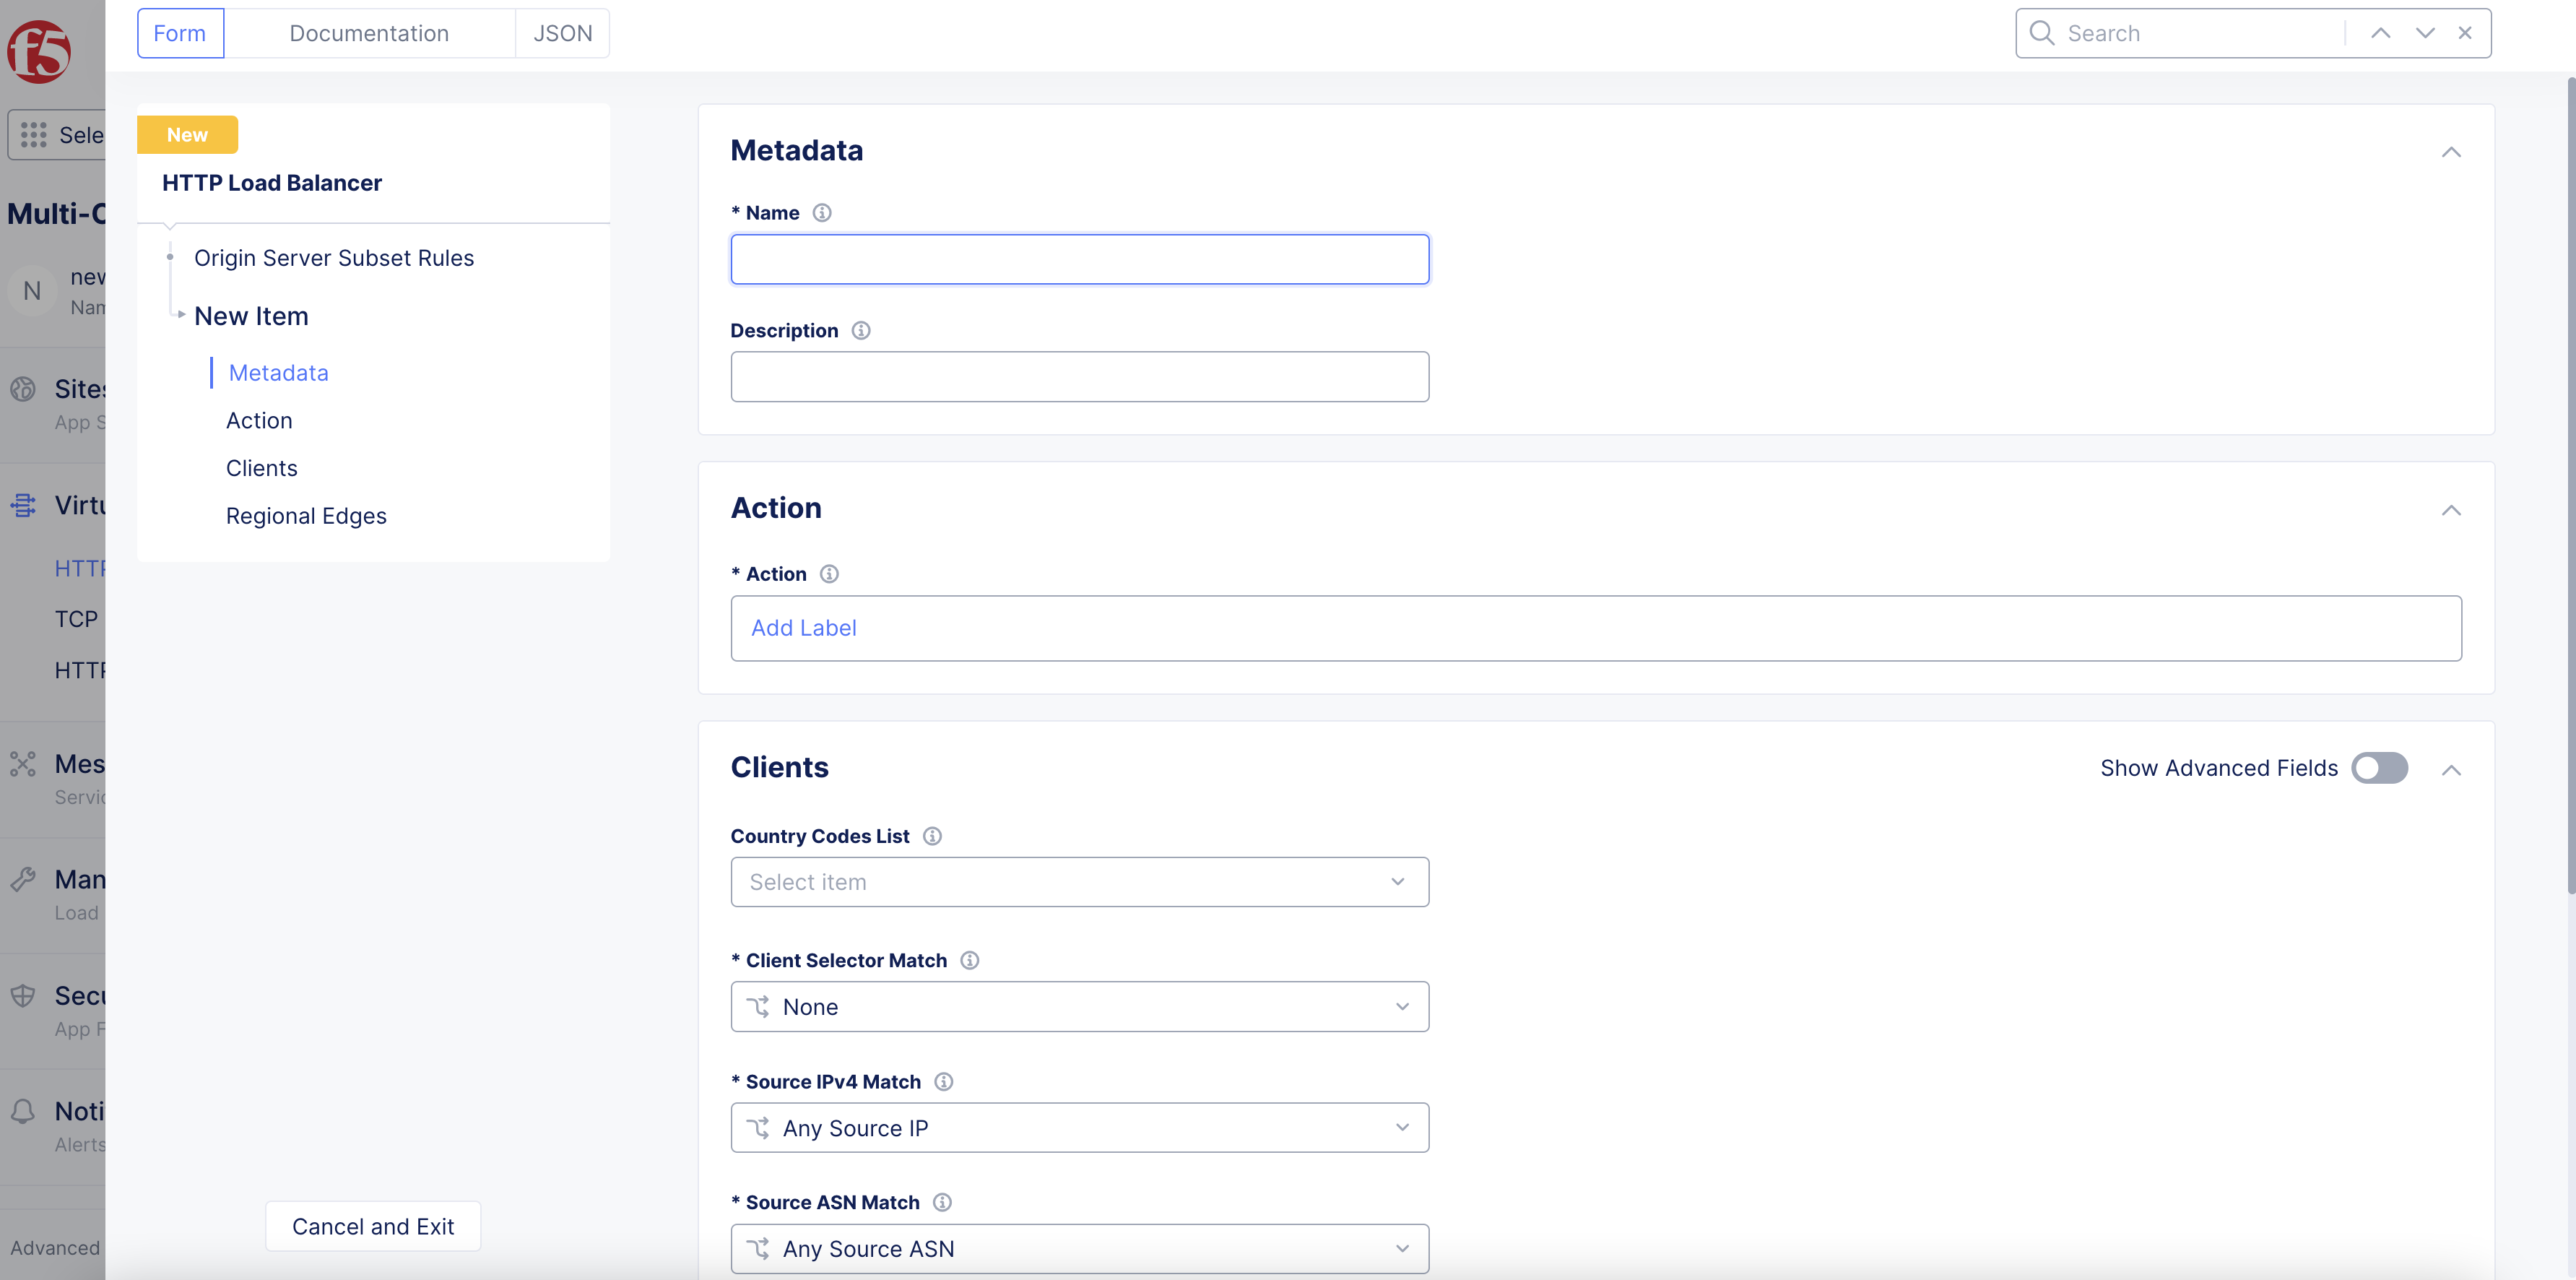The width and height of the screenshot is (2576, 1280).
Task: Click the Description field info icon
Action: tap(861, 330)
